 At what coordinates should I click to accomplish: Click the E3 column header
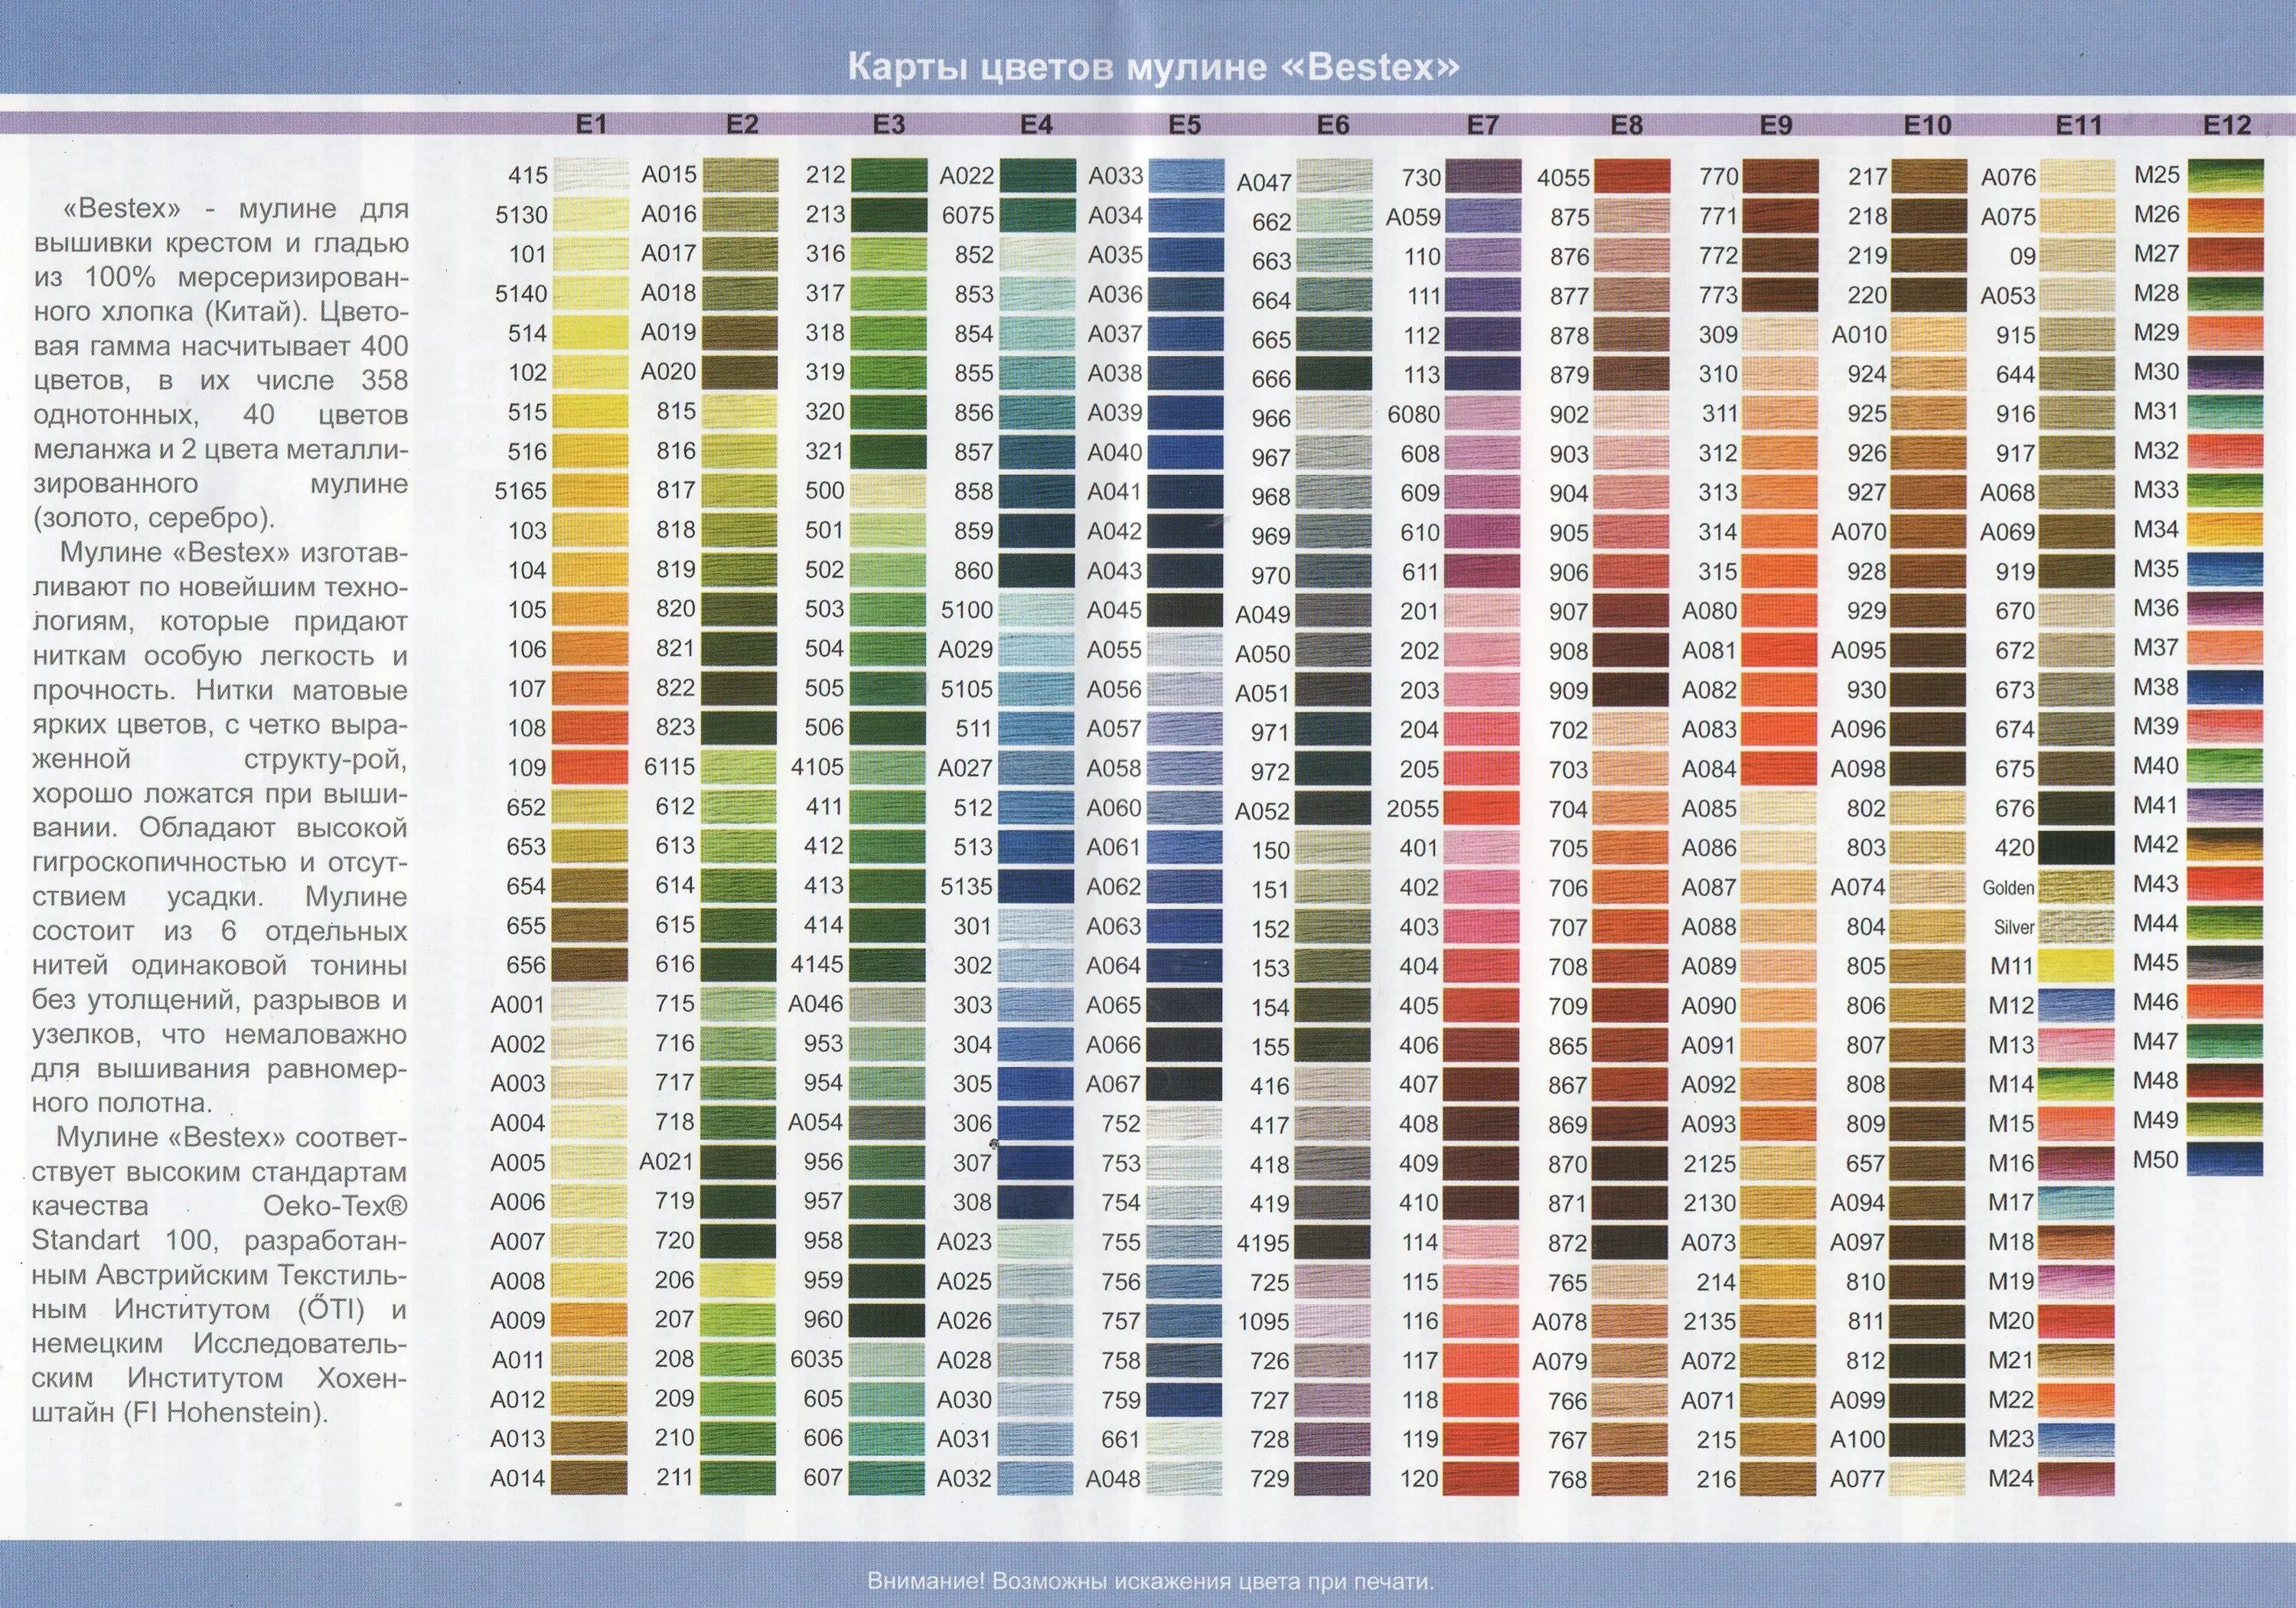(889, 124)
